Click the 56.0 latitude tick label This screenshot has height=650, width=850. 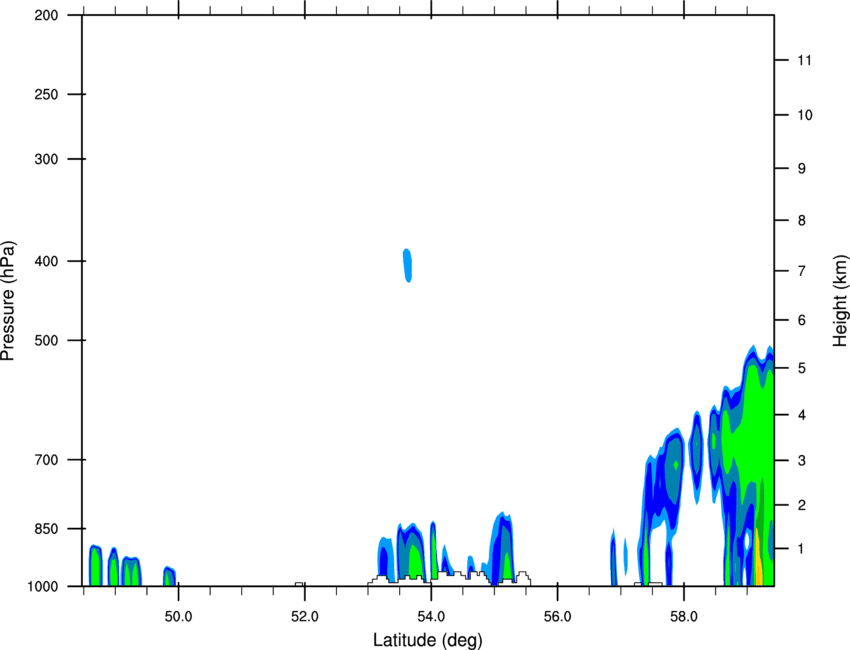tap(557, 616)
